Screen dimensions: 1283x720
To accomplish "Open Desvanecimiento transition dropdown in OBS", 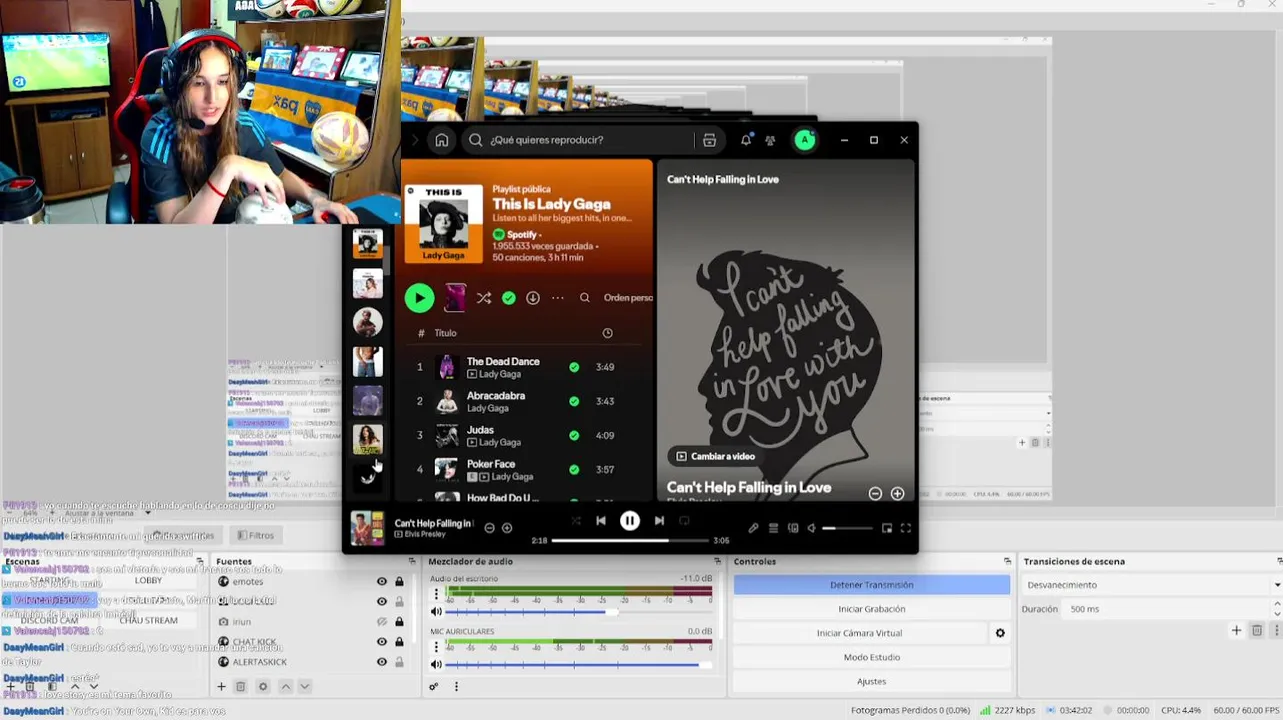I will point(1152,585).
